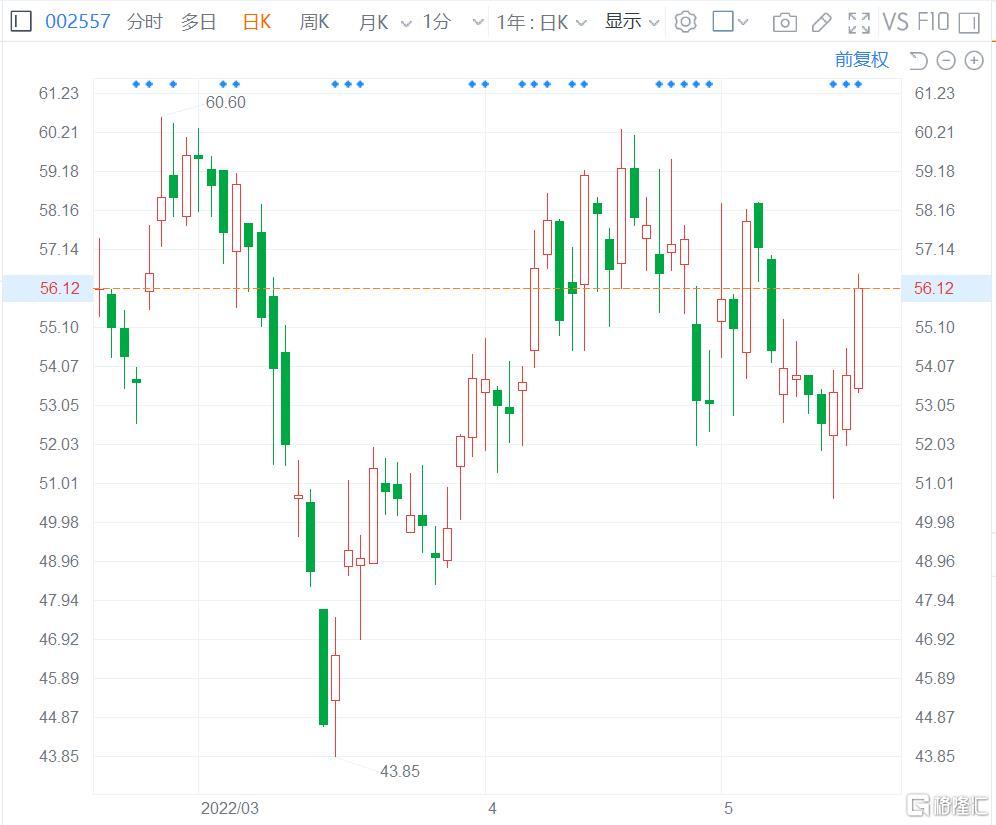Expand the 显示 display dropdown

(631, 22)
